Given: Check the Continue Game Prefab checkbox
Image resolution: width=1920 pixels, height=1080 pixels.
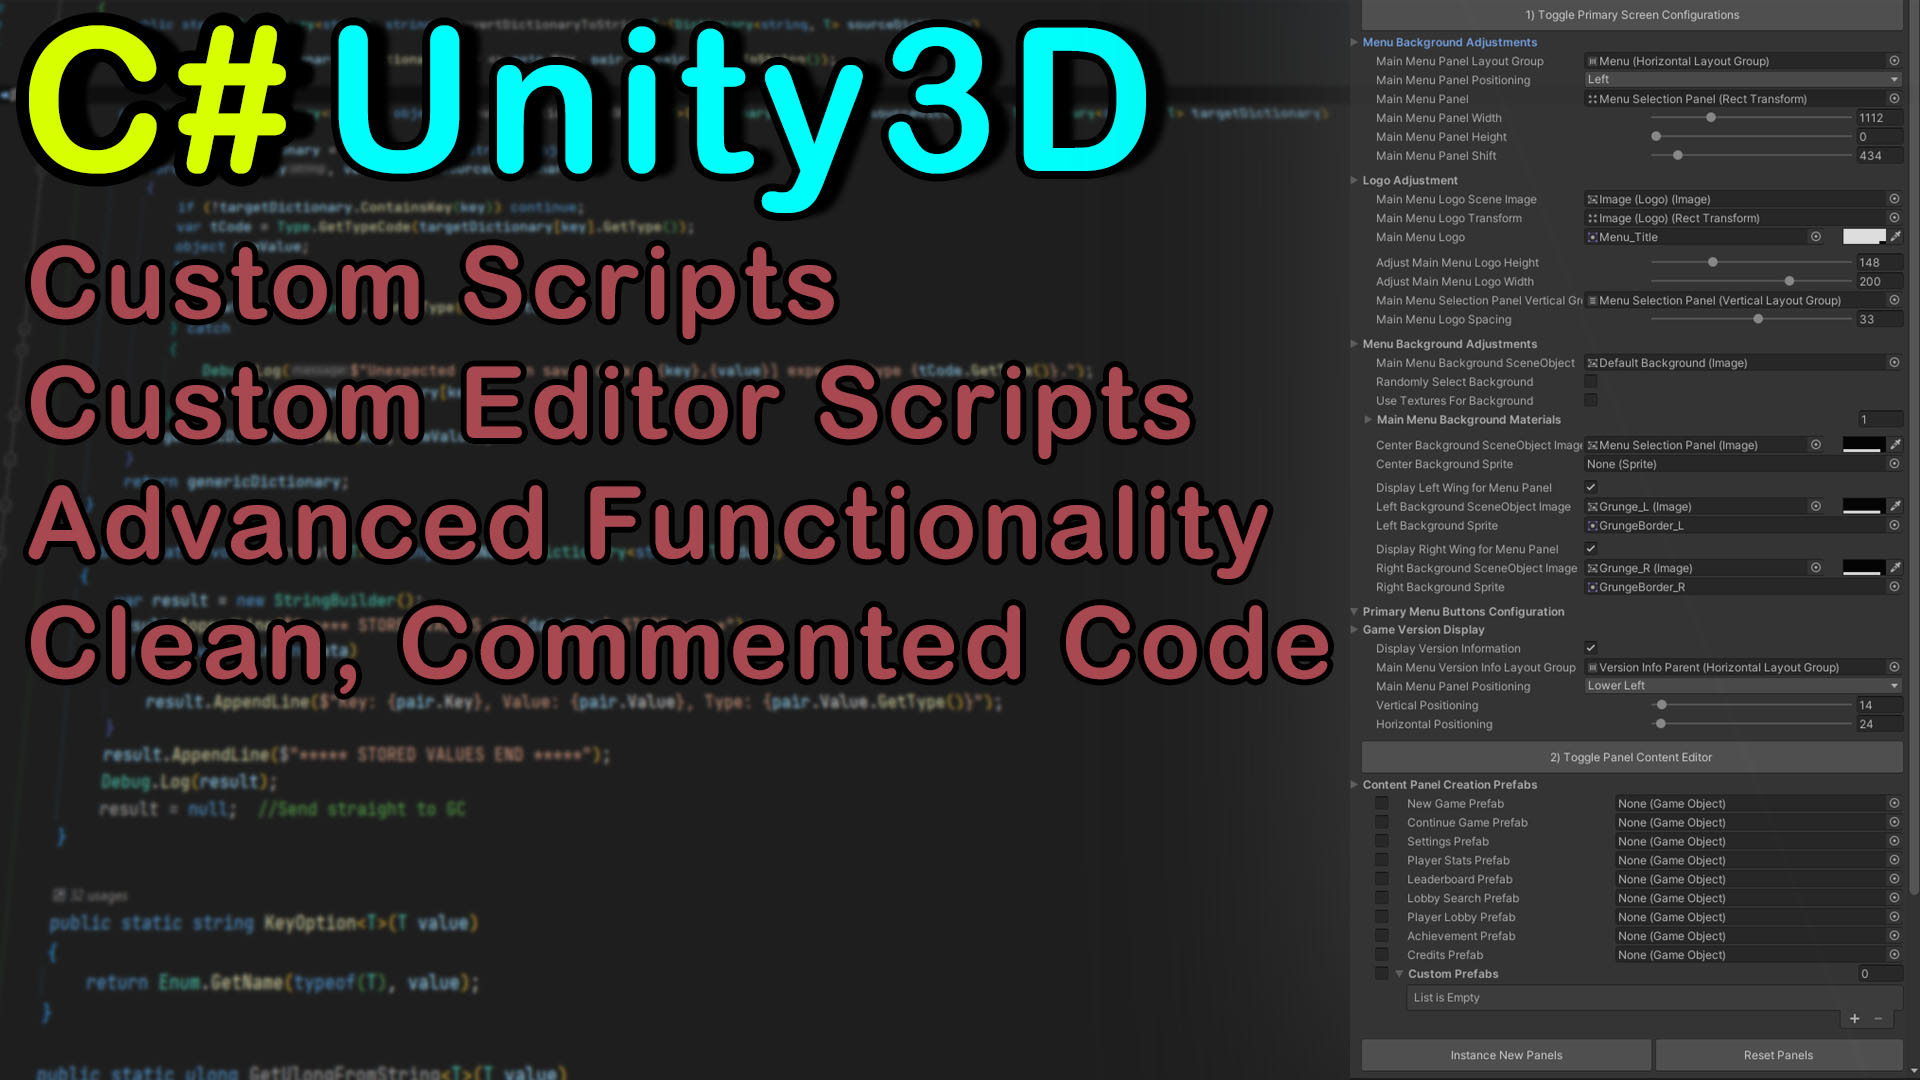Looking at the screenshot, I should click(x=1382, y=822).
